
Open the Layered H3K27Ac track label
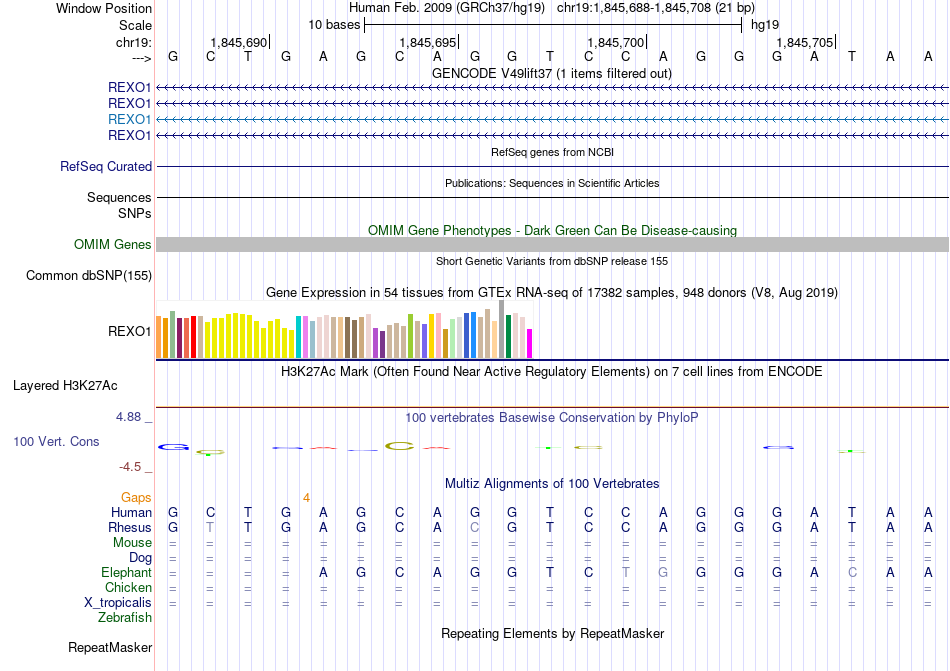pos(65,385)
